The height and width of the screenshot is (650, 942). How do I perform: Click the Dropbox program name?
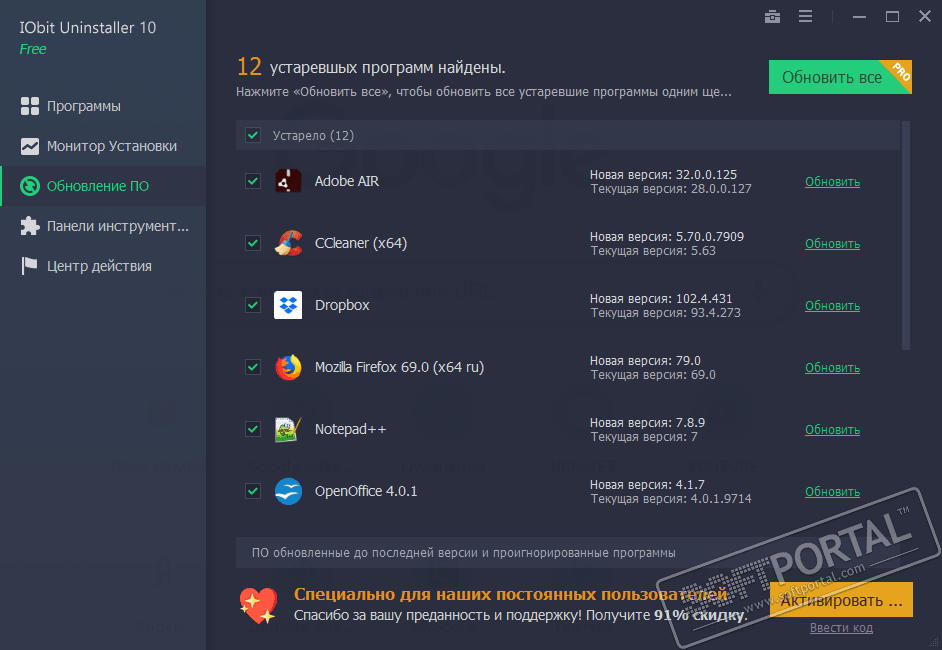(x=342, y=305)
